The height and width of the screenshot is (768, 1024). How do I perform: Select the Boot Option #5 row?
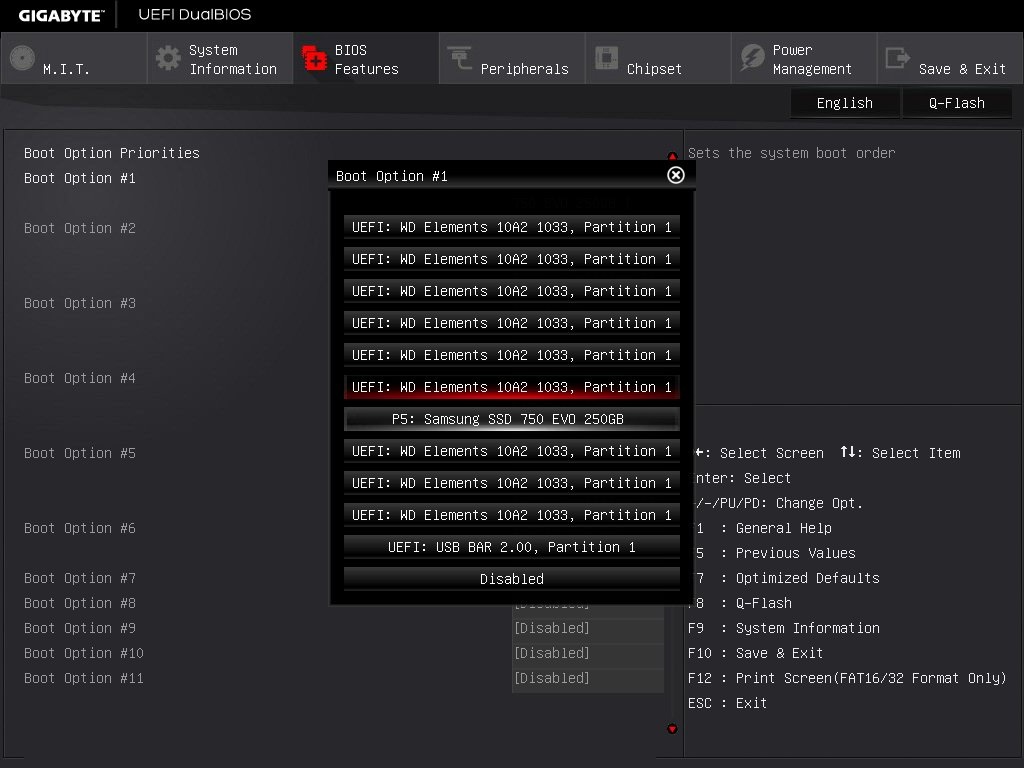click(x=80, y=454)
